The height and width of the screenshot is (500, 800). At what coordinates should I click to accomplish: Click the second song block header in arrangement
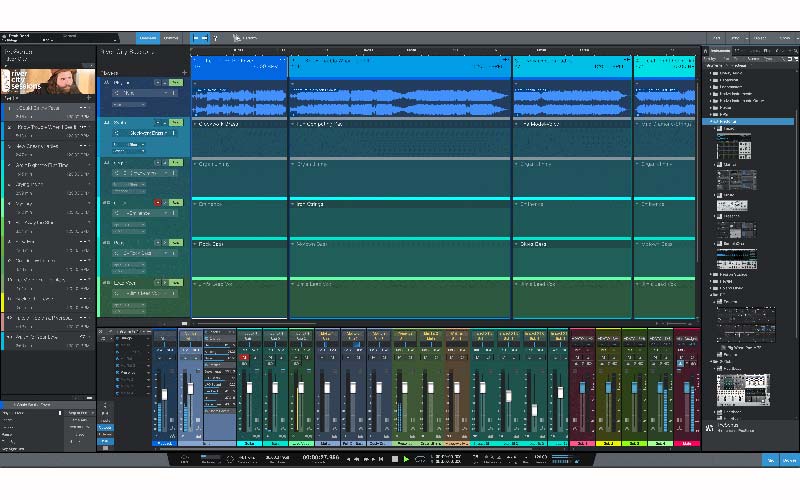point(400,67)
